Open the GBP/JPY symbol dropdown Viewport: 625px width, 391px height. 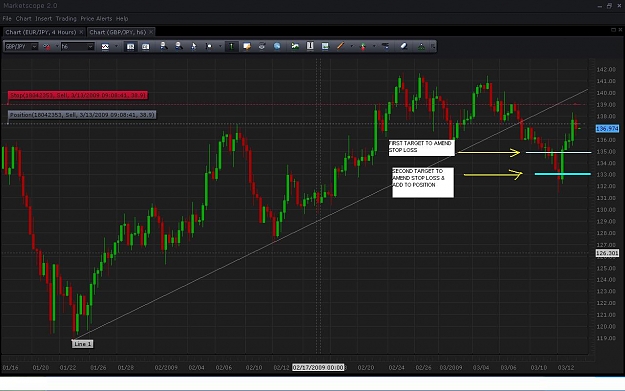[x=34, y=47]
